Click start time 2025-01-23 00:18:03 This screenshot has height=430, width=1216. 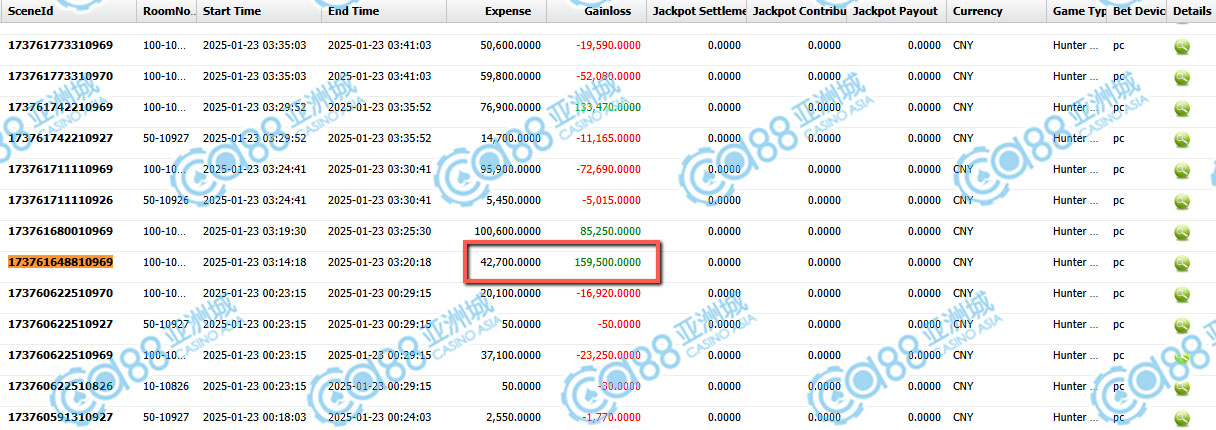pyautogui.click(x=254, y=417)
